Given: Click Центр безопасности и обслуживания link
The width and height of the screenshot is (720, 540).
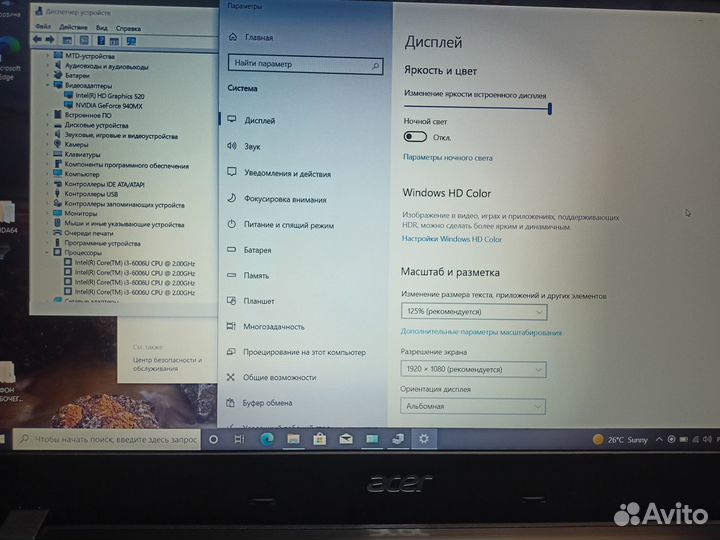Looking at the screenshot, I should (x=168, y=364).
